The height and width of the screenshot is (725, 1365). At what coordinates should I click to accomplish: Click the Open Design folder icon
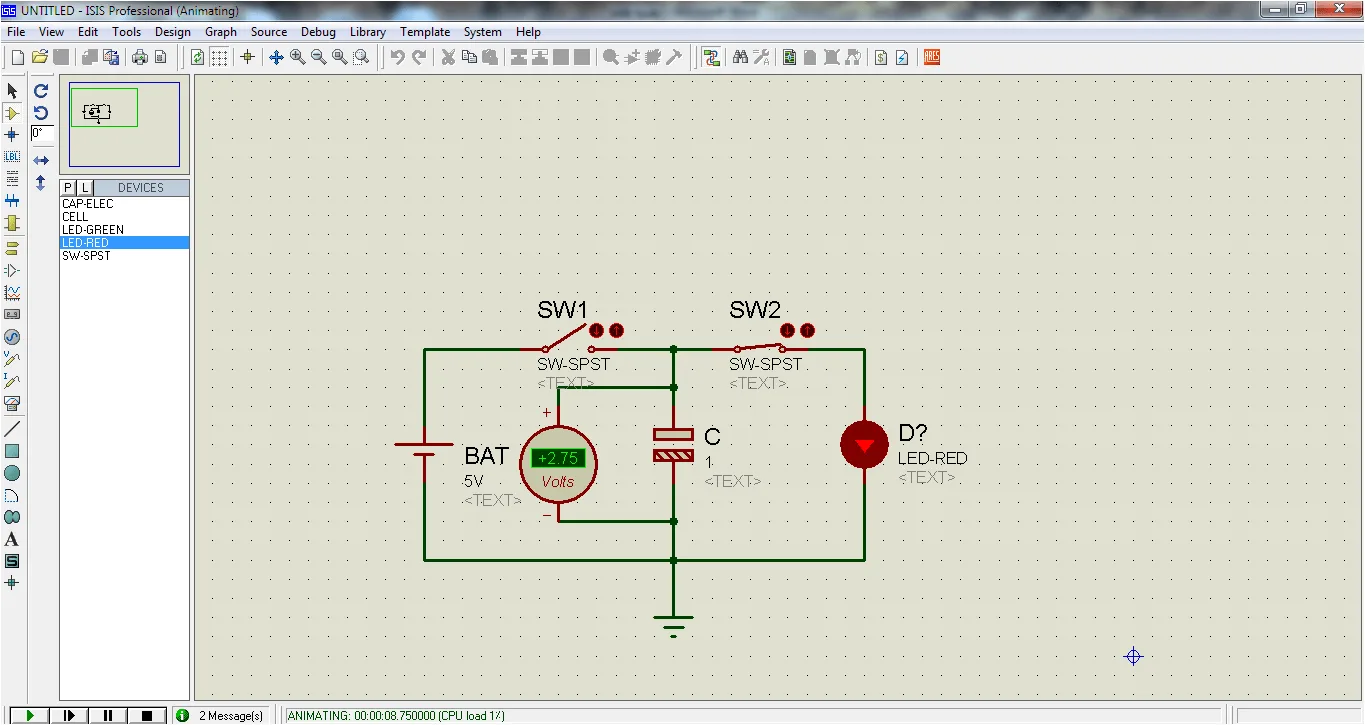pyautogui.click(x=40, y=58)
